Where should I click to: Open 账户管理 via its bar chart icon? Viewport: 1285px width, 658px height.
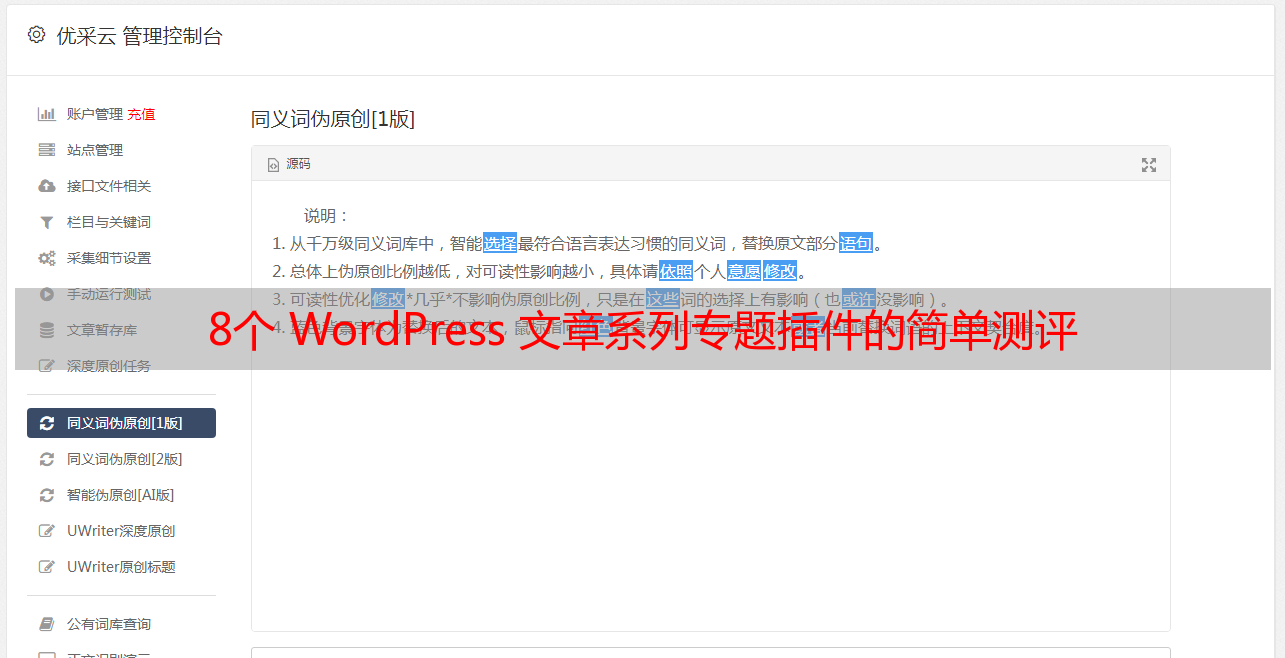46,114
